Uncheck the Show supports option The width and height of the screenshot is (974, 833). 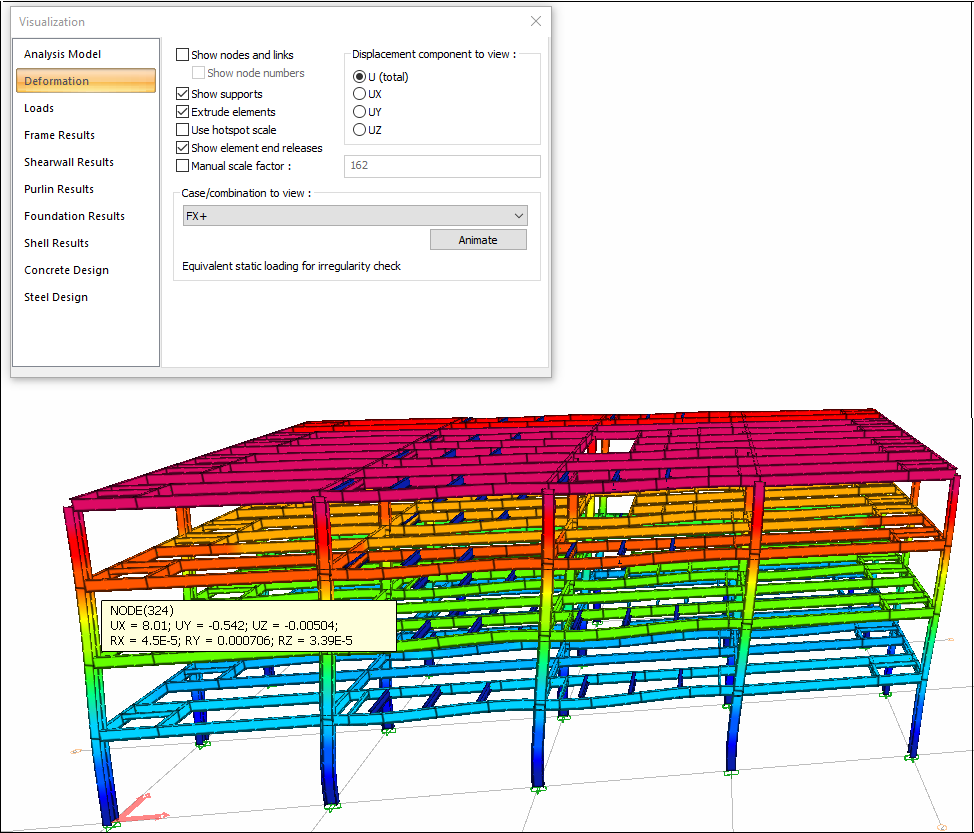[182, 94]
